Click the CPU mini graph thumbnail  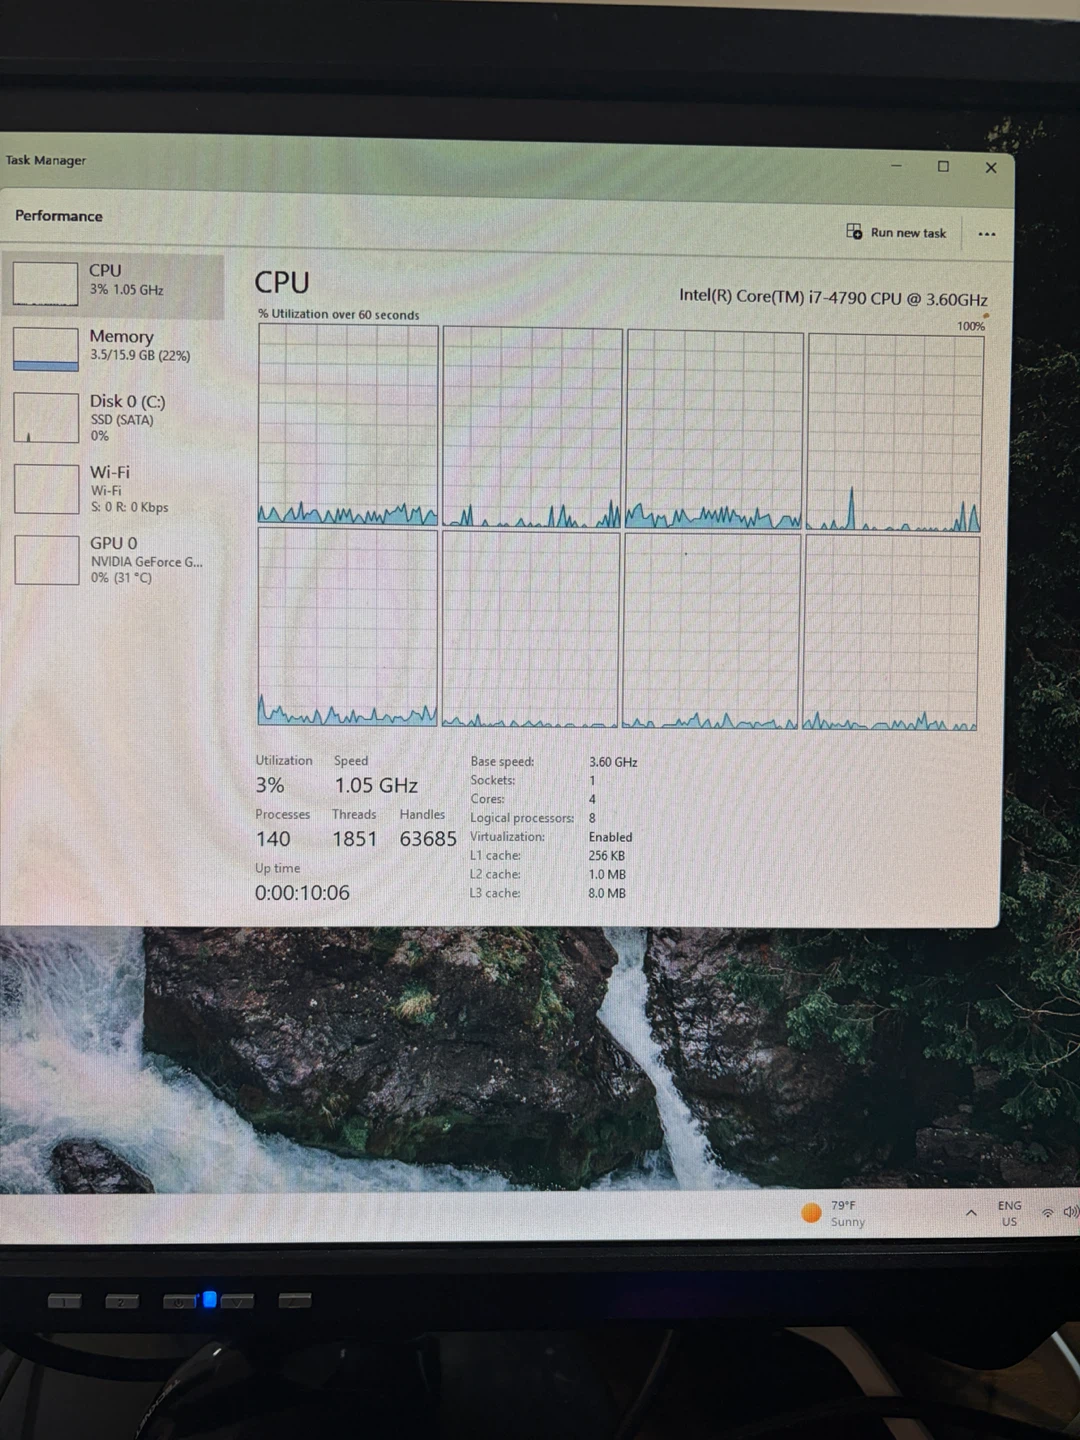click(x=45, y=284)
